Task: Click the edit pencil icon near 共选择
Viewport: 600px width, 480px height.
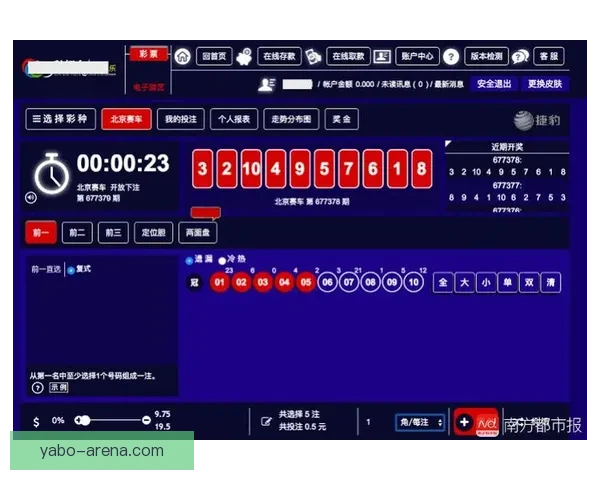Action: click(x=266, y=422)
